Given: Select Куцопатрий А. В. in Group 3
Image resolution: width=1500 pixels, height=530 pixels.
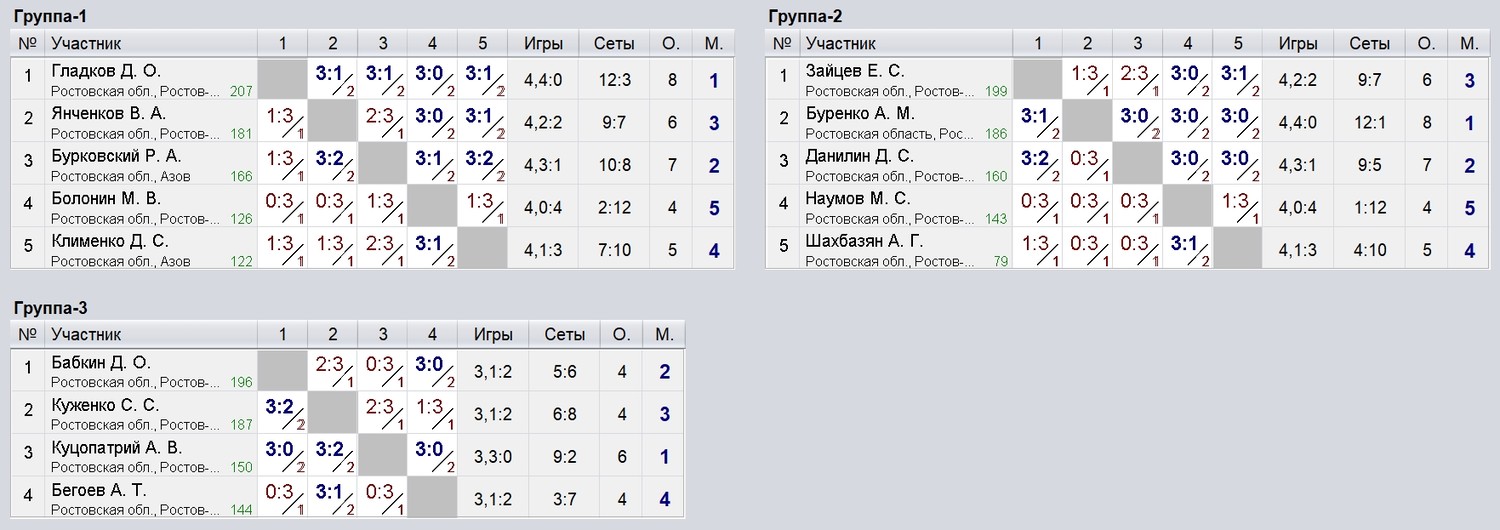Looking at the screenshot, I should [117, 448].
